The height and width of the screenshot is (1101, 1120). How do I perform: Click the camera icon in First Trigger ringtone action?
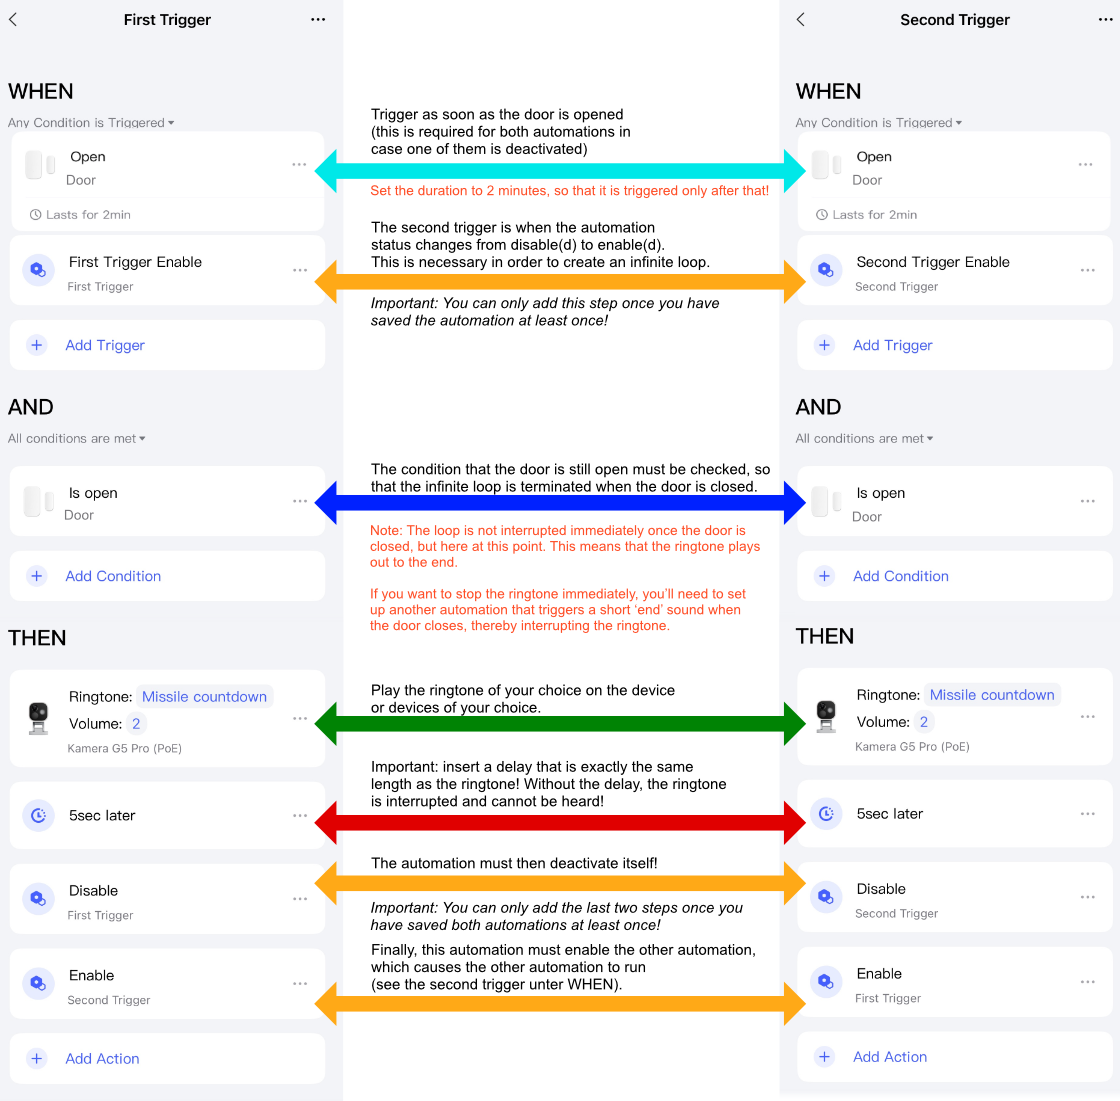[x=38, y=718]
